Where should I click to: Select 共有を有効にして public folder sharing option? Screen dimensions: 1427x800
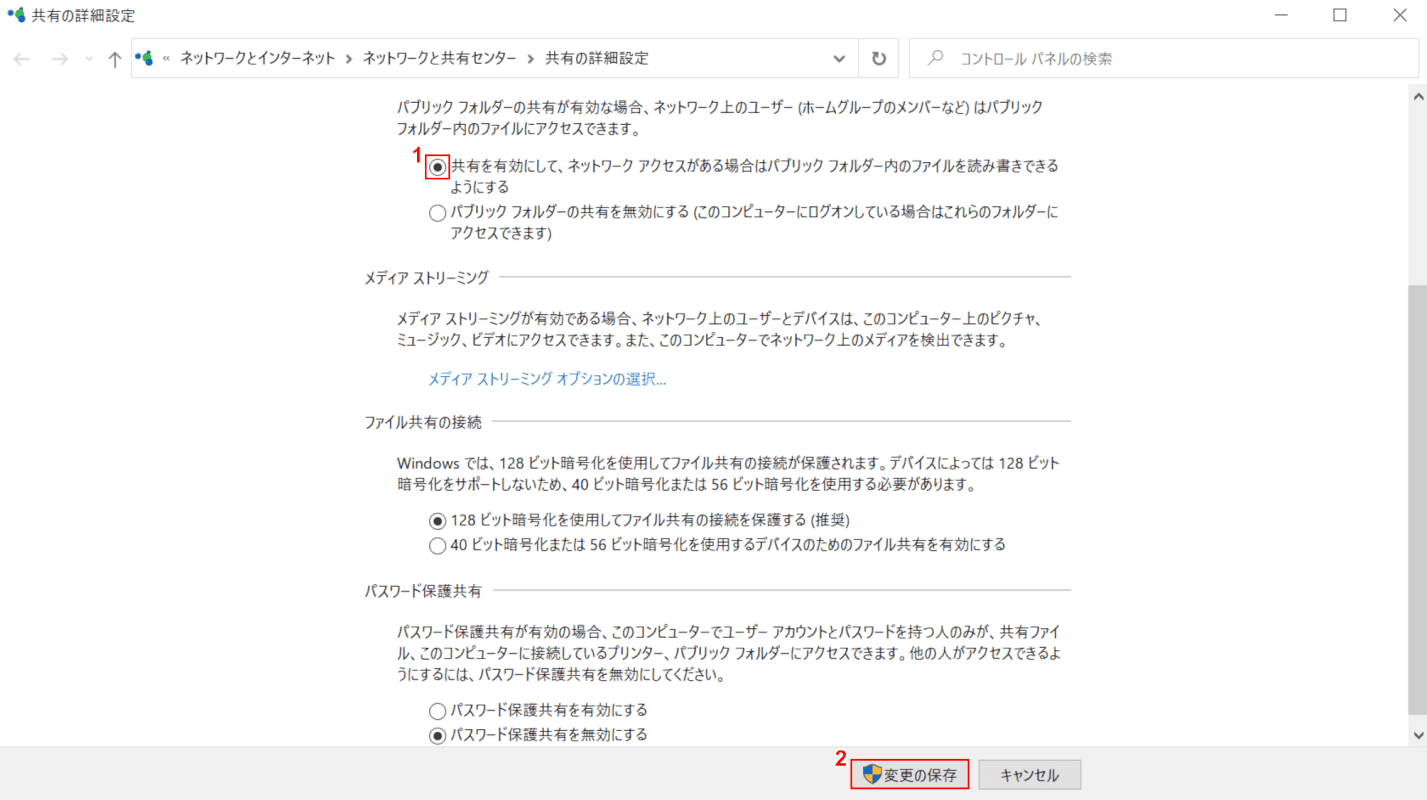pos(437,167)
